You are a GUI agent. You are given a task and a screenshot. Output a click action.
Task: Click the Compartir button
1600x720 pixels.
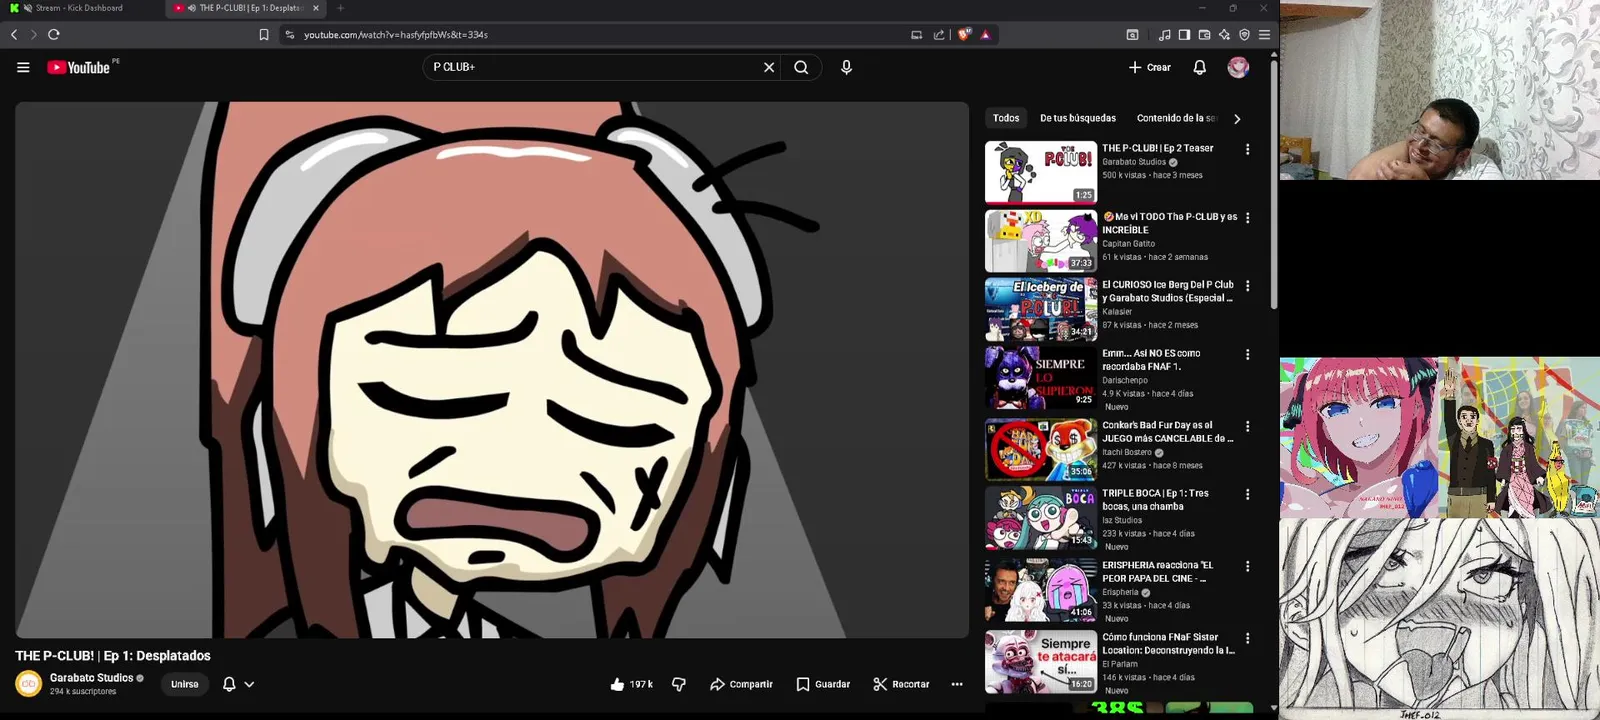click(741, 684)
